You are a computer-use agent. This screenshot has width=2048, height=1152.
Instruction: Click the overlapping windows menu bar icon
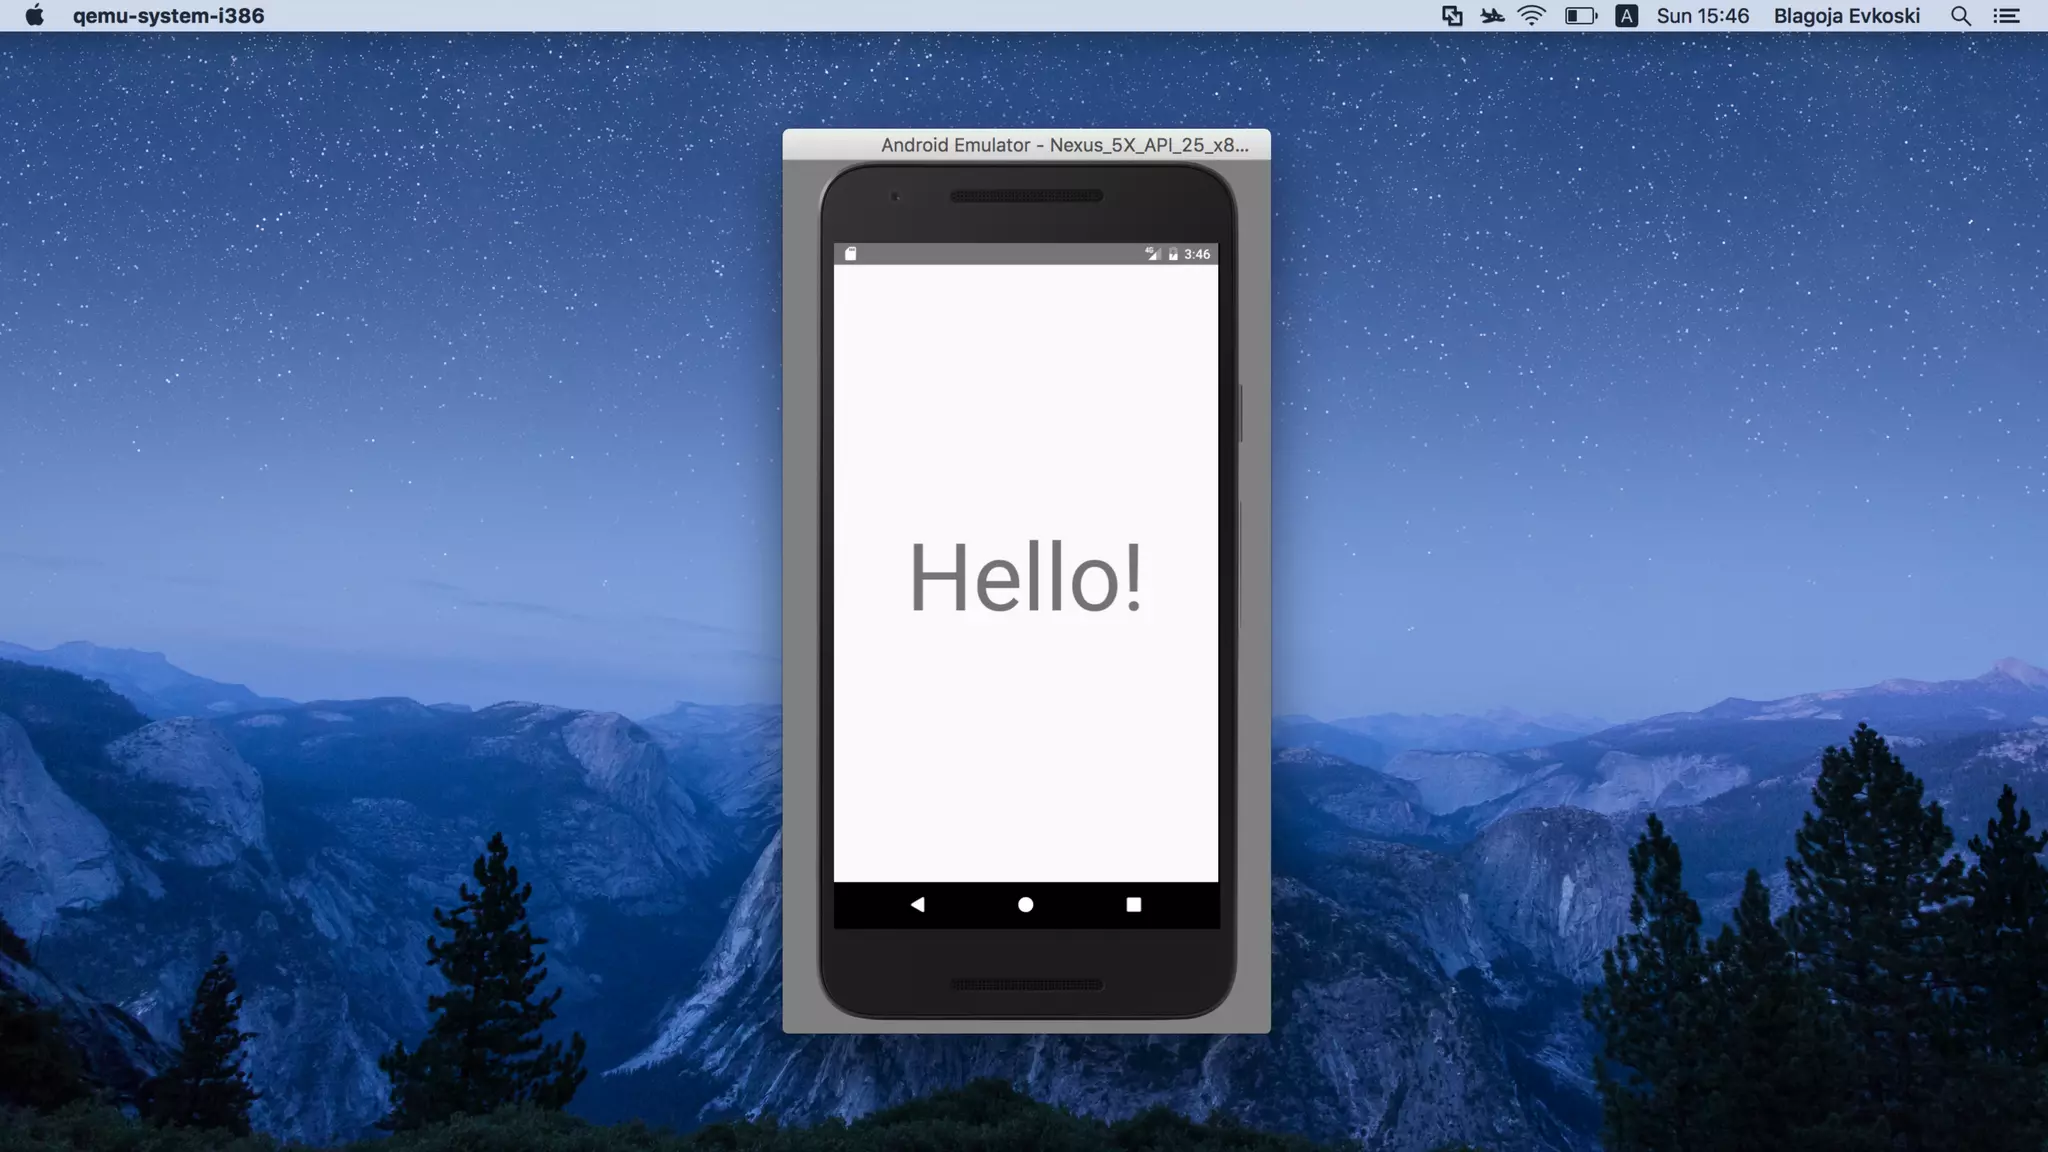(1452, 16)
